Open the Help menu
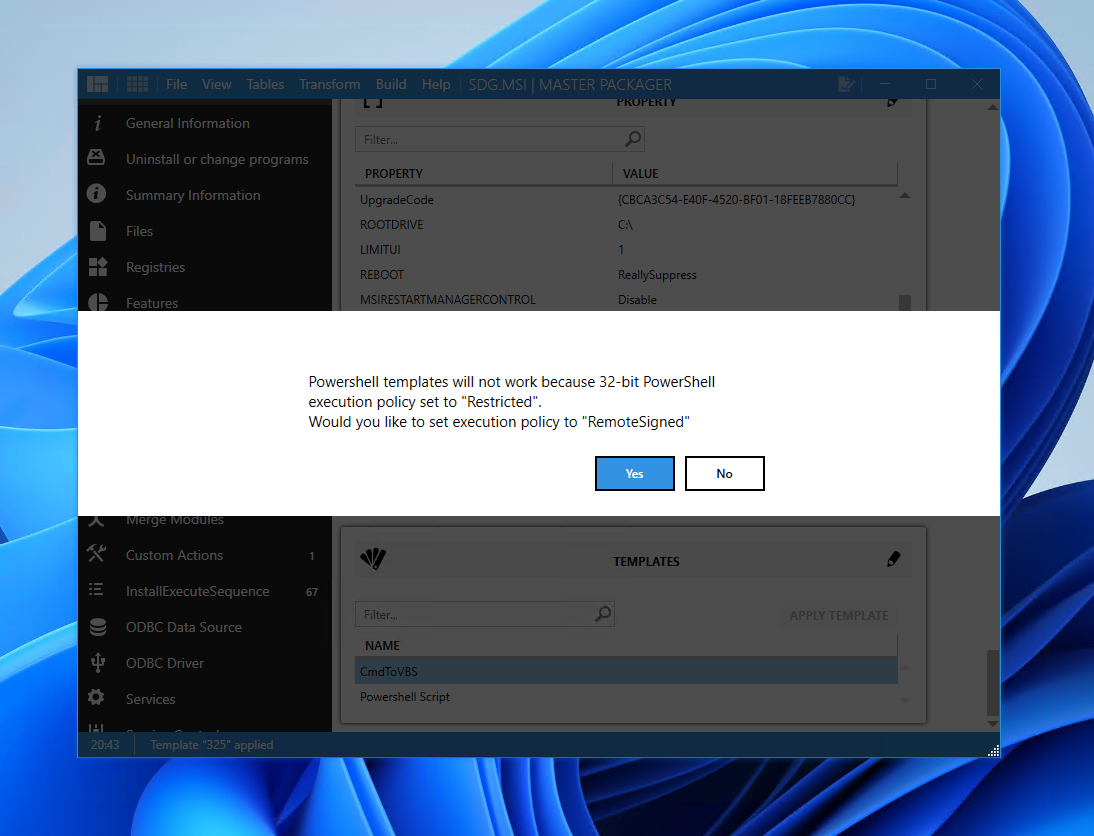 pos(436,84)
